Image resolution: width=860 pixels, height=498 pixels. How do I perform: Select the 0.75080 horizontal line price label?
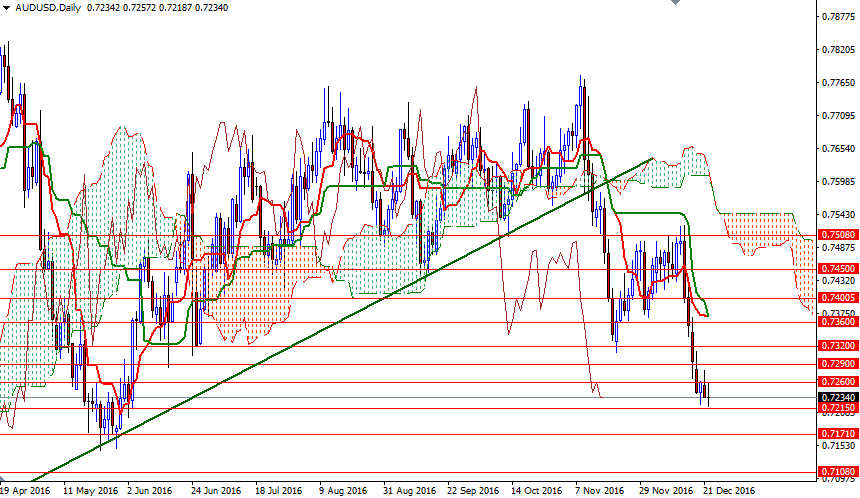[x=839, y=235]
